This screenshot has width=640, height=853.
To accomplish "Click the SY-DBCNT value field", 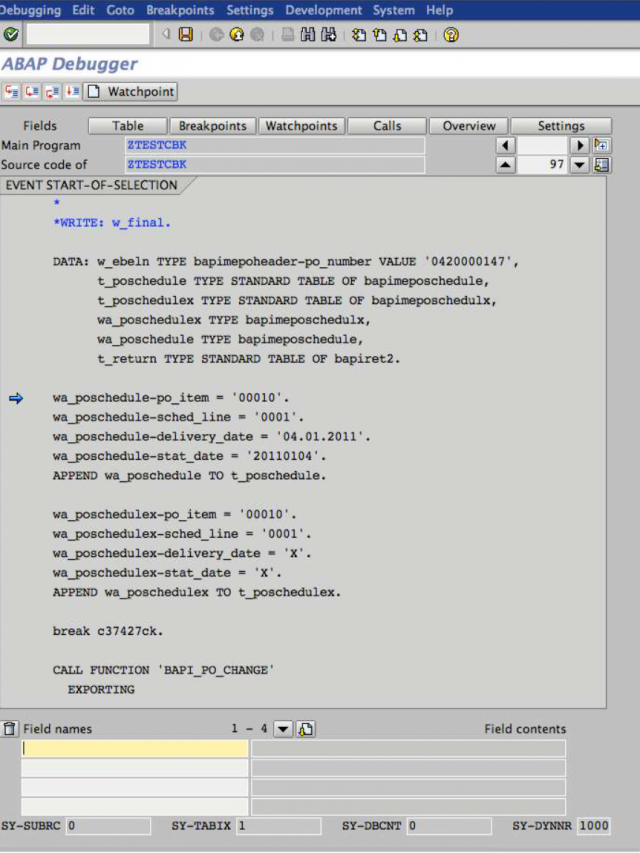I will (448, 826).
